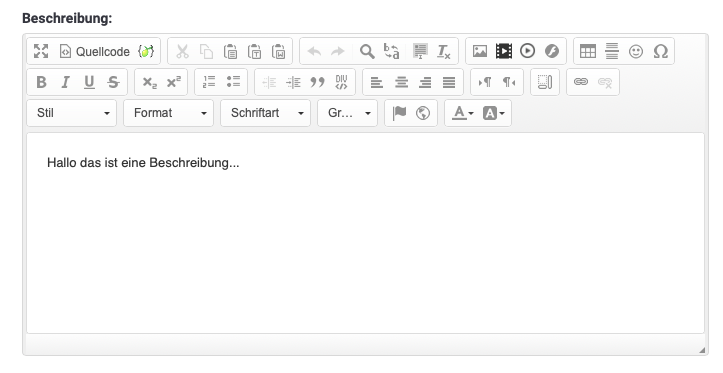Click into the description text area
Image resolution: width=723 pixels, height=373 pixels.
[365, 233]
